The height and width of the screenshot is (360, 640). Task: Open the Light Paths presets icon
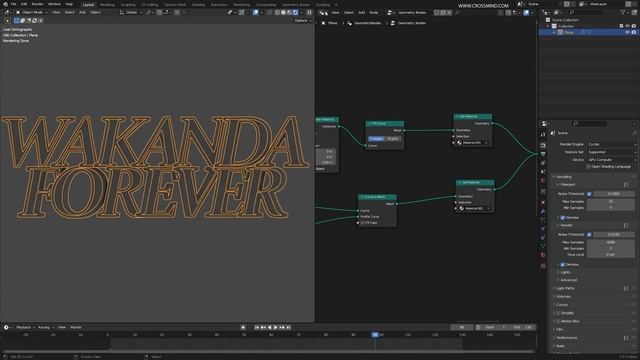coord(627,289)
